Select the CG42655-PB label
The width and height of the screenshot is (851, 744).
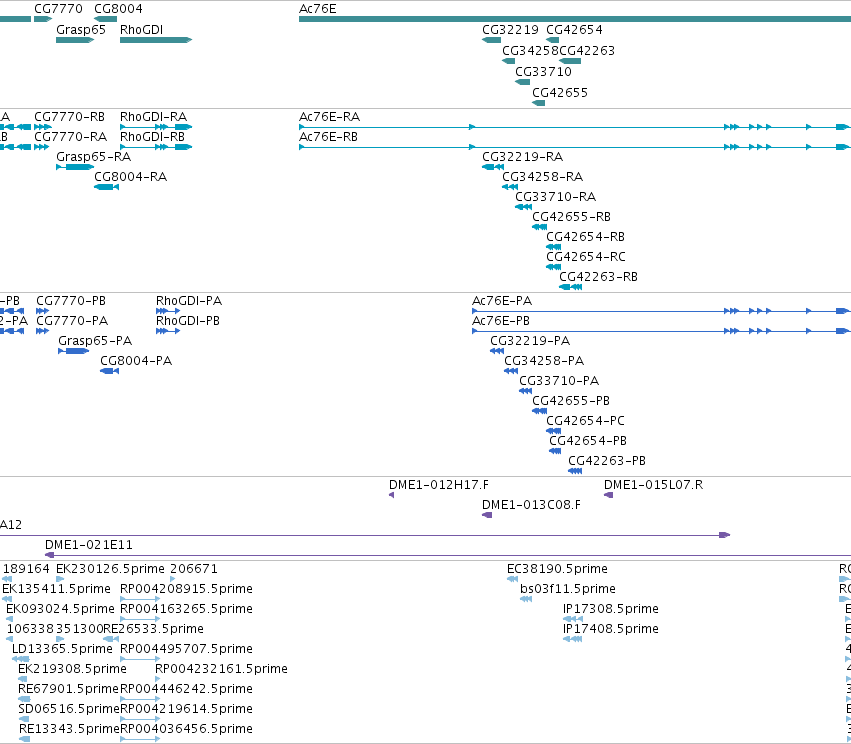click(x=571, y=400)
